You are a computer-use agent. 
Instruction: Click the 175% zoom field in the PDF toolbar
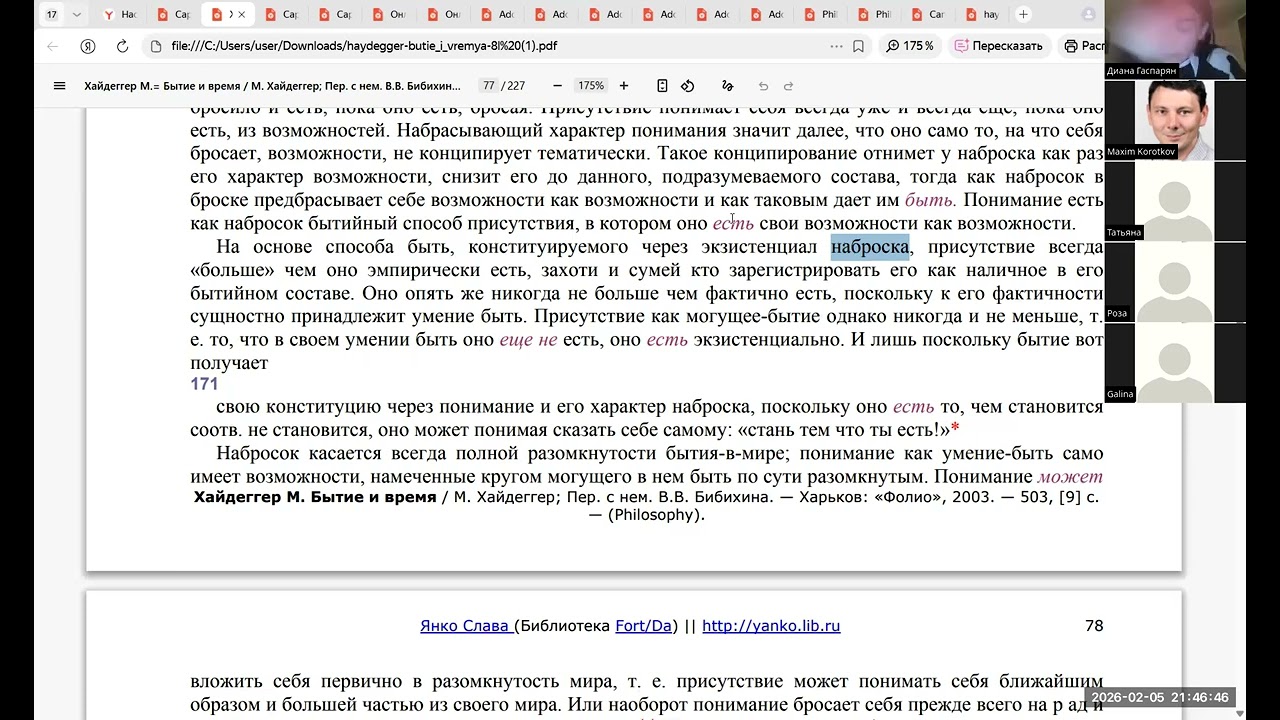(591, 86)
